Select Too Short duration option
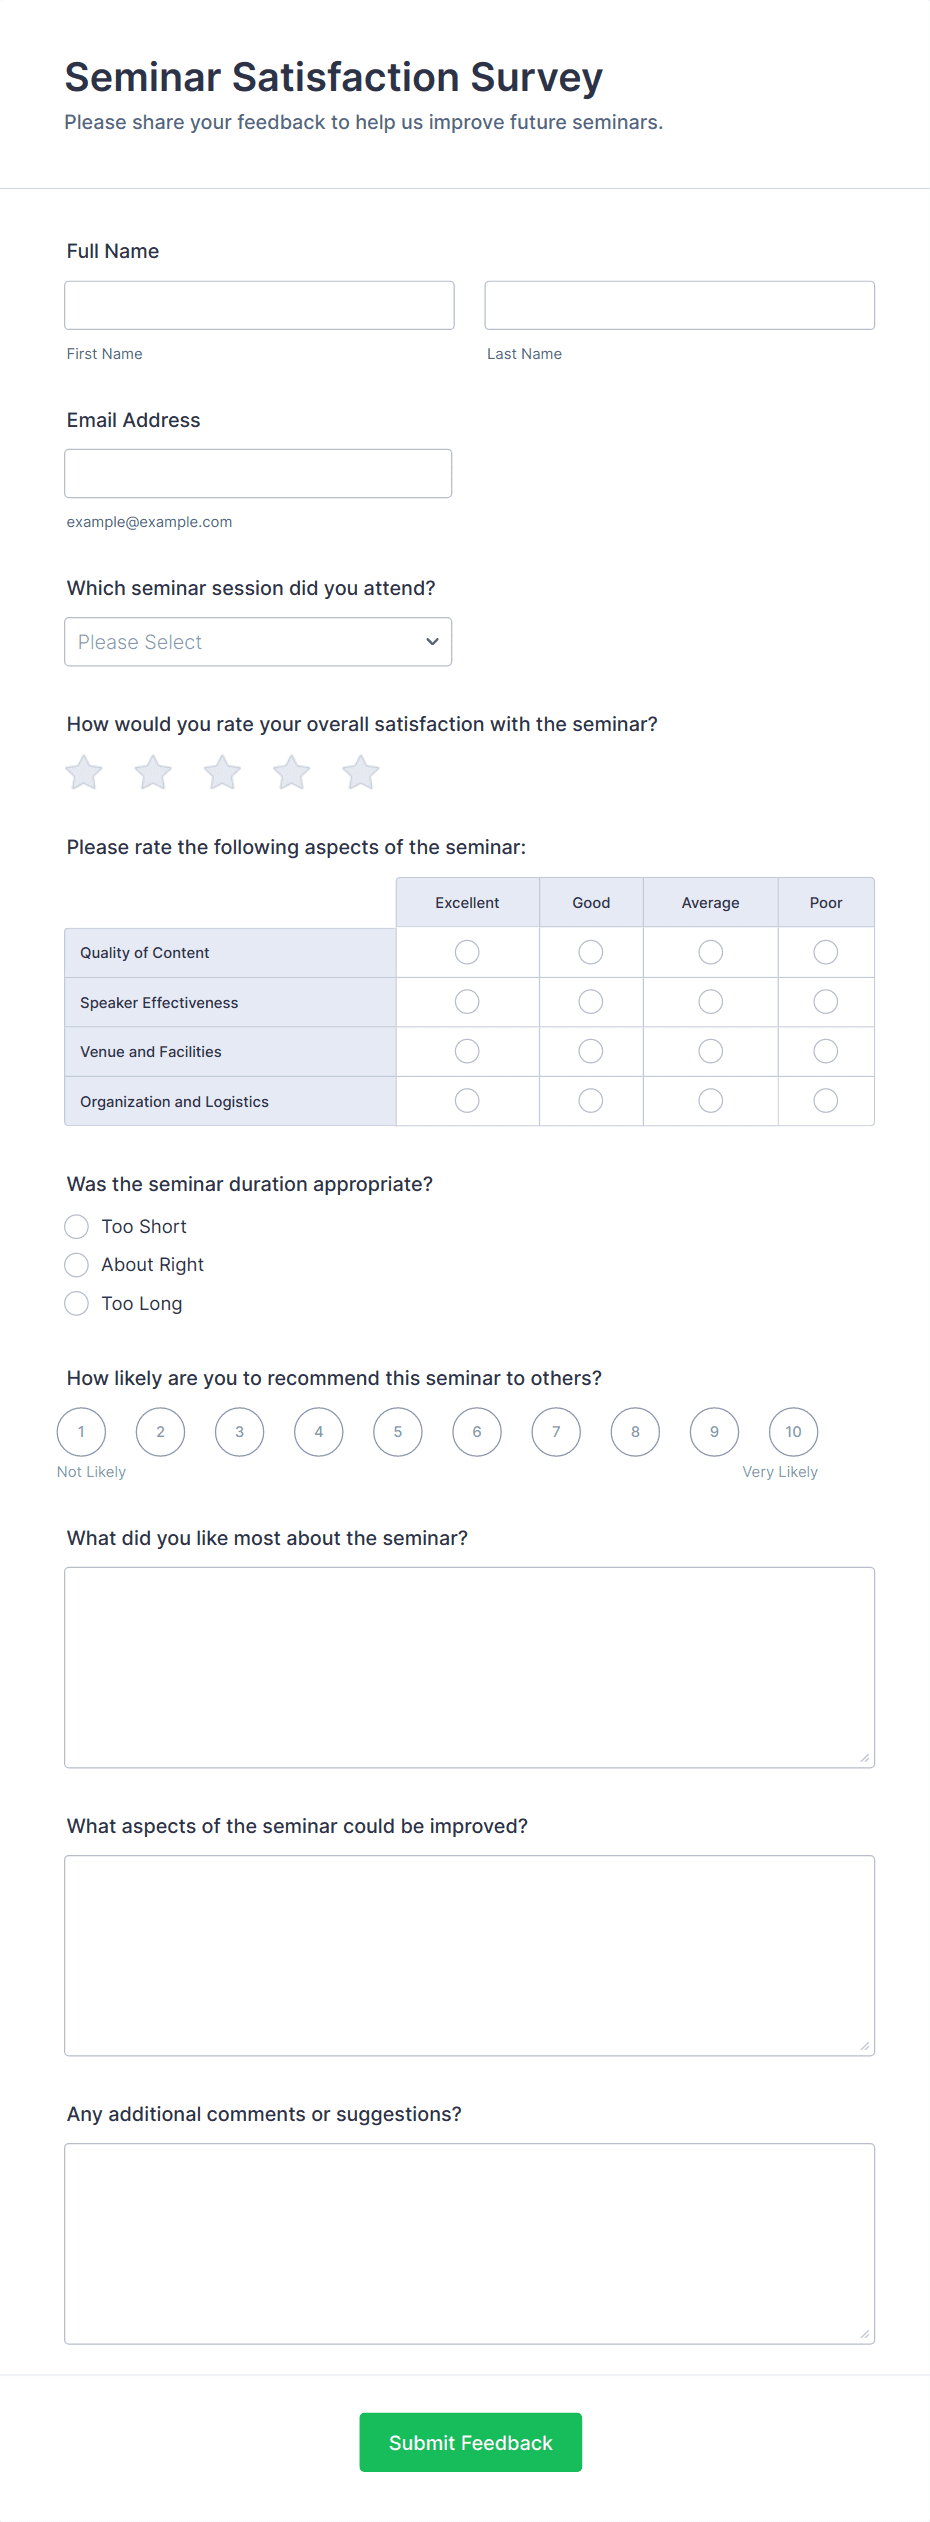The width and height of the screenshot is (930, 2522). click(x=77, y=1227)
